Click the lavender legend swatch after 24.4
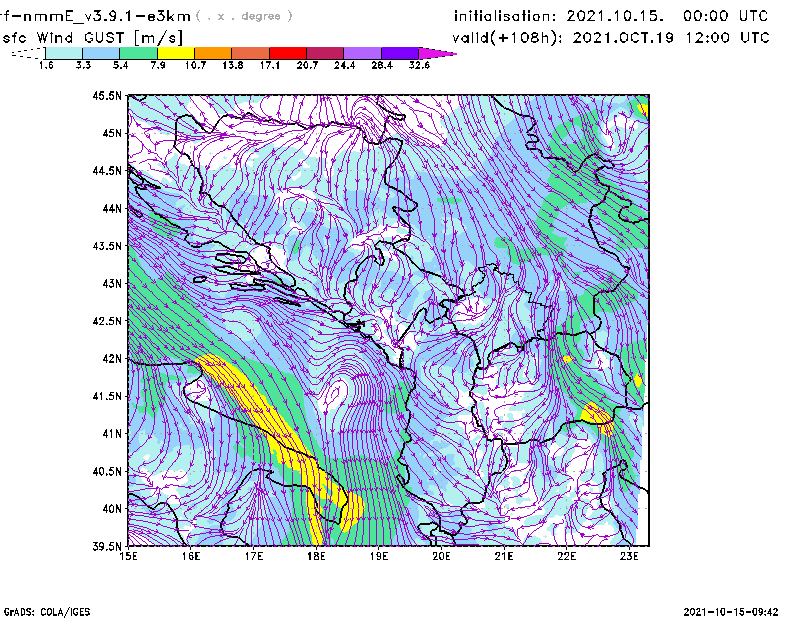The height and width of the screenshot is (618, 800). pos(363,53)
